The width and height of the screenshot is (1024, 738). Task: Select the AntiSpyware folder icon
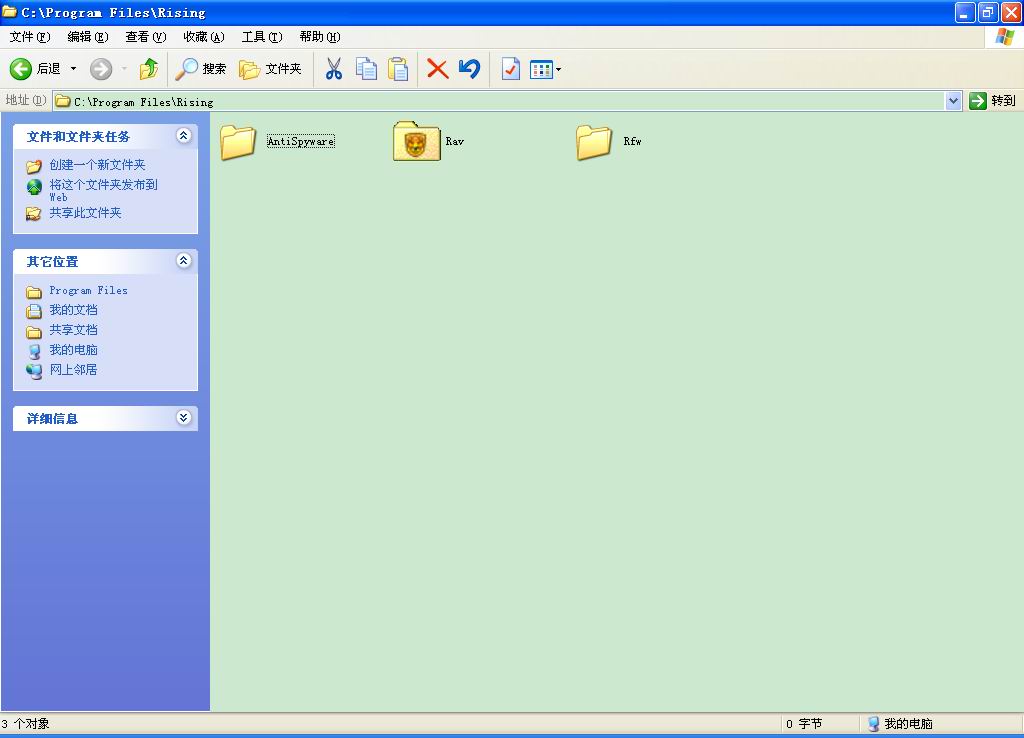click(238, 142)
